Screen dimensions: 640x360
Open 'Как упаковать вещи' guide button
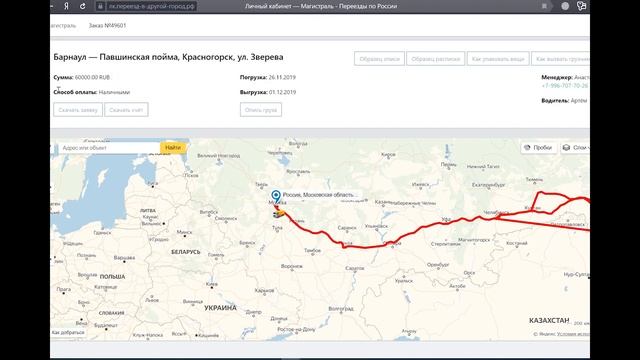point(498,59)
